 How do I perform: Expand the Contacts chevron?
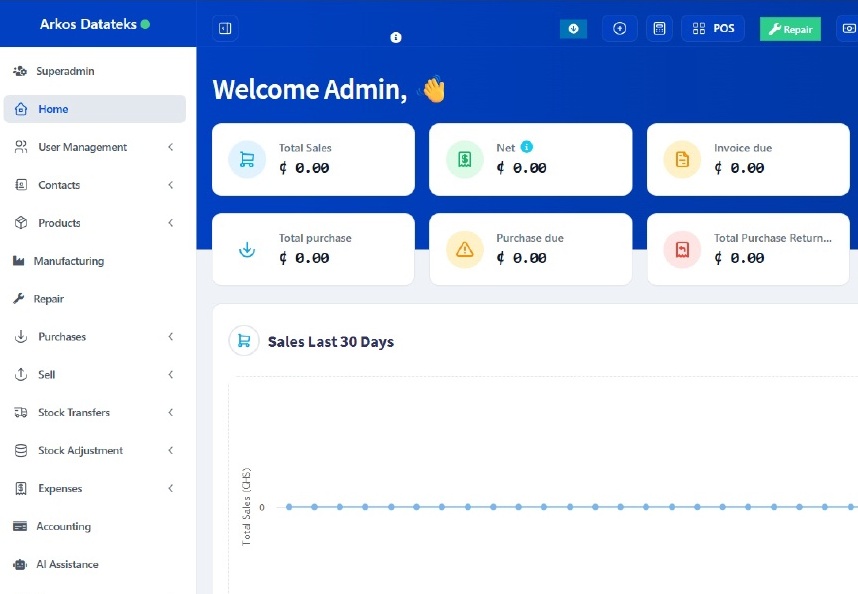point(171,185)
